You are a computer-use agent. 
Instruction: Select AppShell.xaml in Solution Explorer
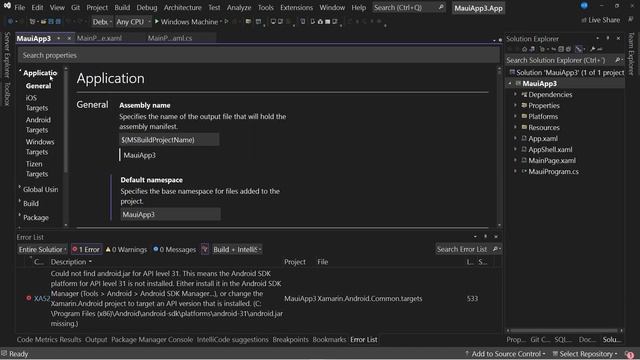550,149
